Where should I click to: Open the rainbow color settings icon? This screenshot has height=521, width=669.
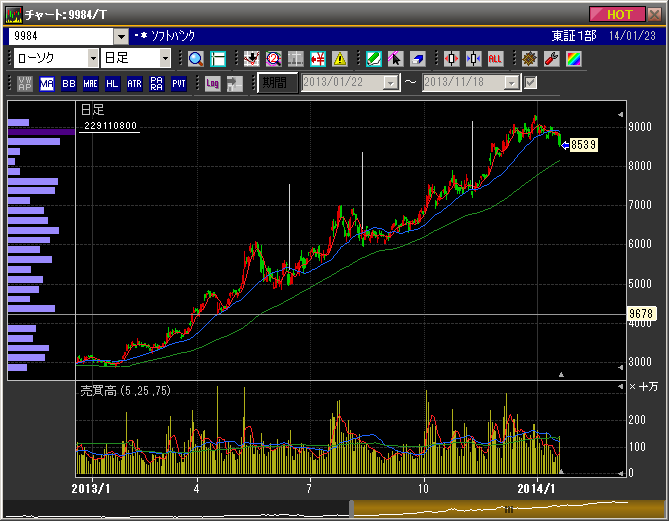tap(573, 58)
